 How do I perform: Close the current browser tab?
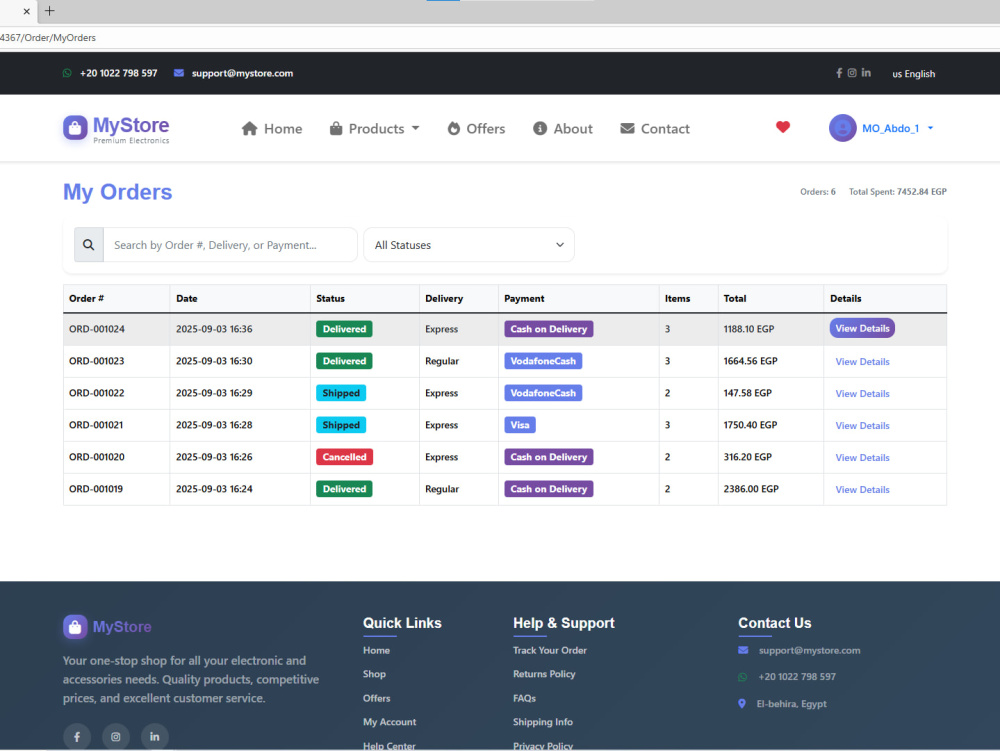[x=26, y=11]
